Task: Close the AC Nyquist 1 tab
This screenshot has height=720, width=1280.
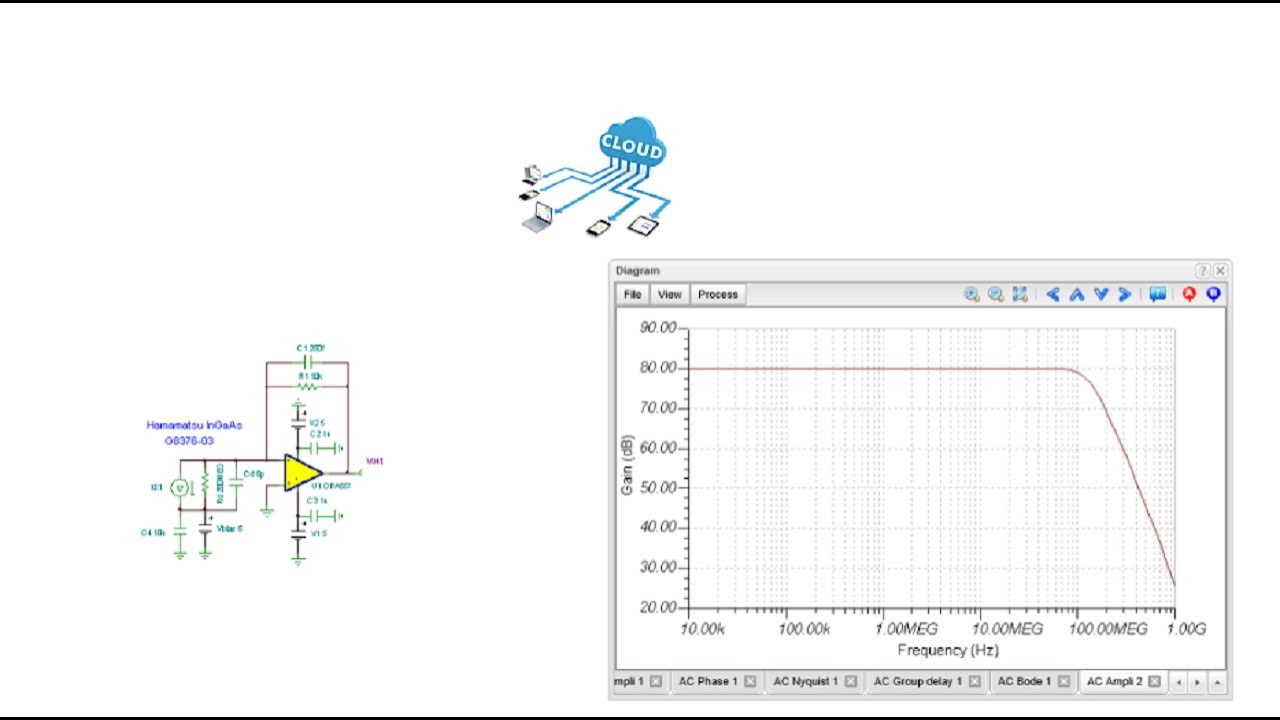Action: coord(850,682)
